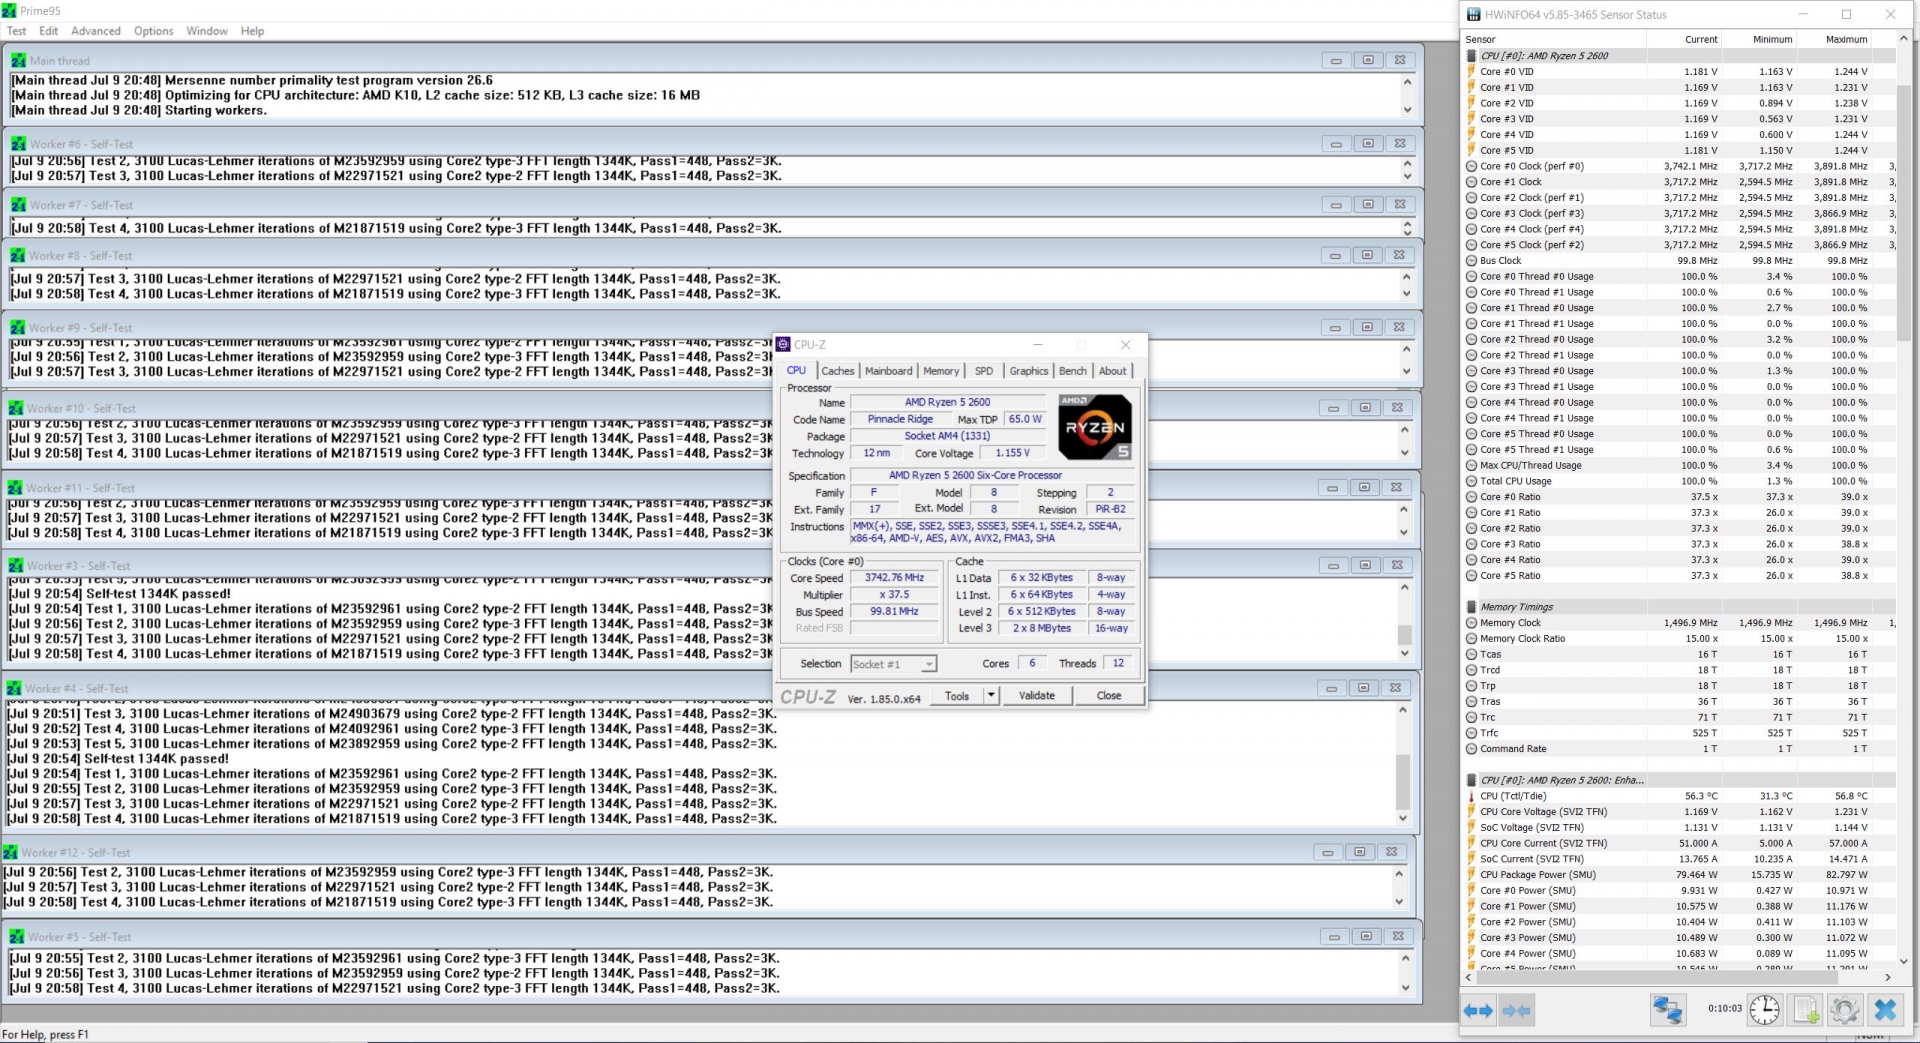Click the Validate button in CPU-Z

click(x=1037, y=695)
